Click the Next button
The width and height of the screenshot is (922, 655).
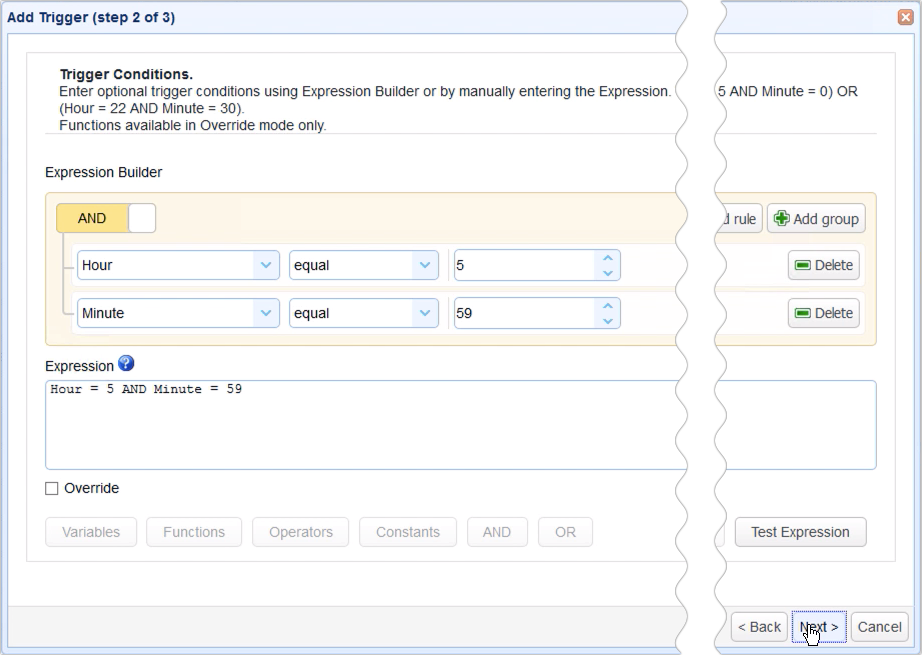[x=818, y=627]
